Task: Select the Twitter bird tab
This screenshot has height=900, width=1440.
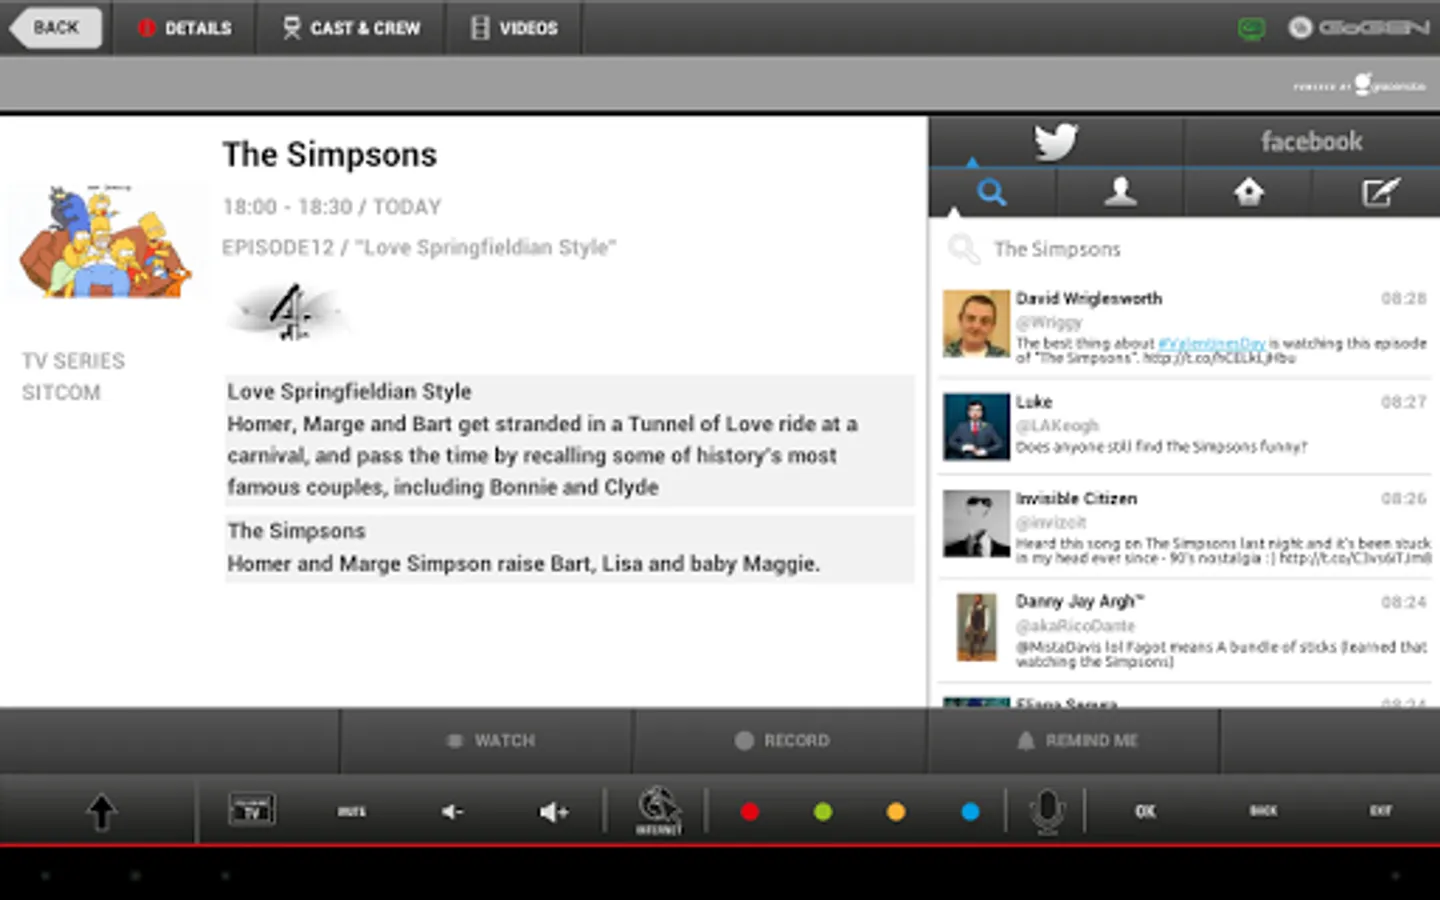Action: click(x=1056, y=141)
